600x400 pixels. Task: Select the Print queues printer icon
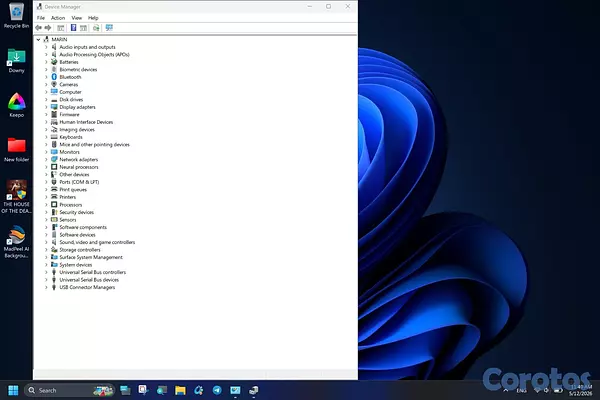point(54,189)
